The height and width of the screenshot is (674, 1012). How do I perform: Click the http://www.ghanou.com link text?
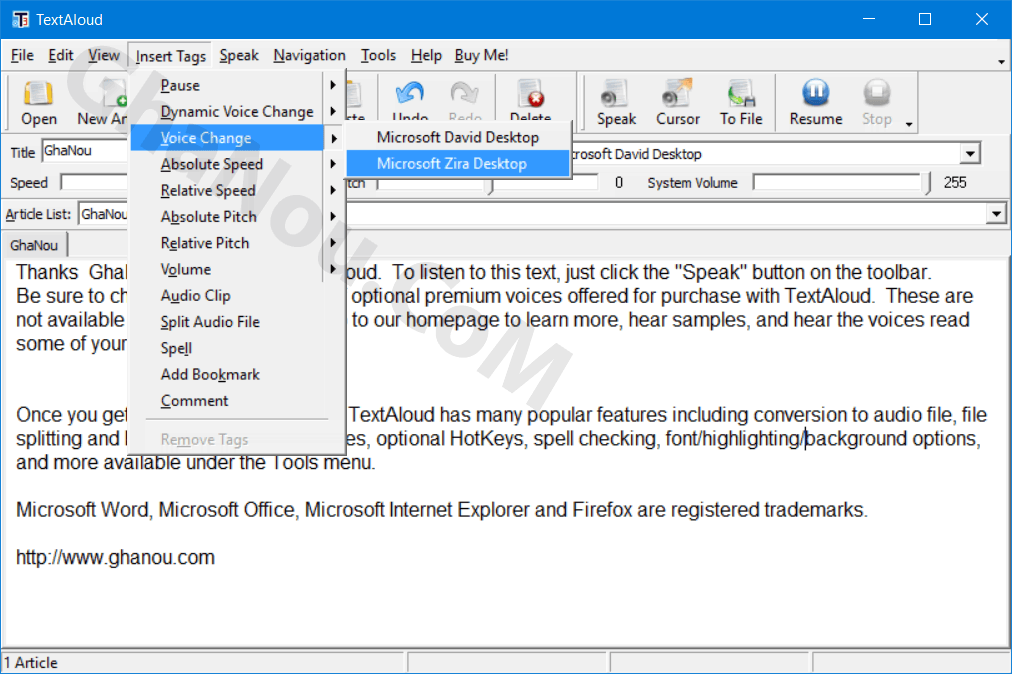pos(116,557)
